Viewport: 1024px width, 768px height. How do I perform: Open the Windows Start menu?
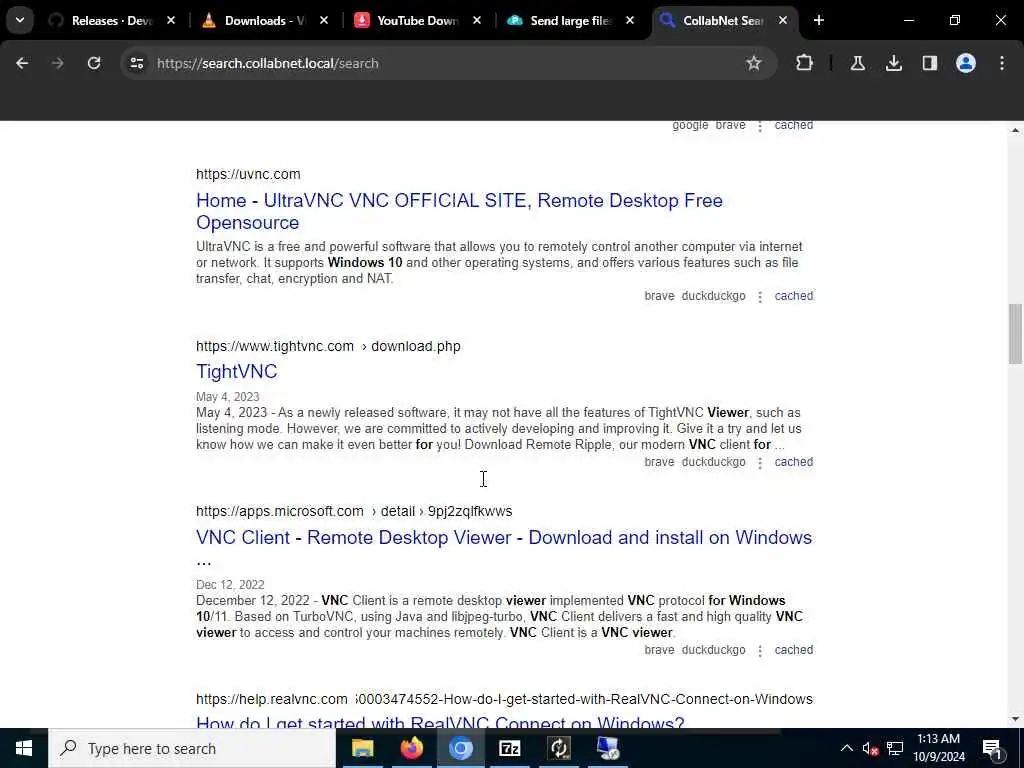pos(24,748)
